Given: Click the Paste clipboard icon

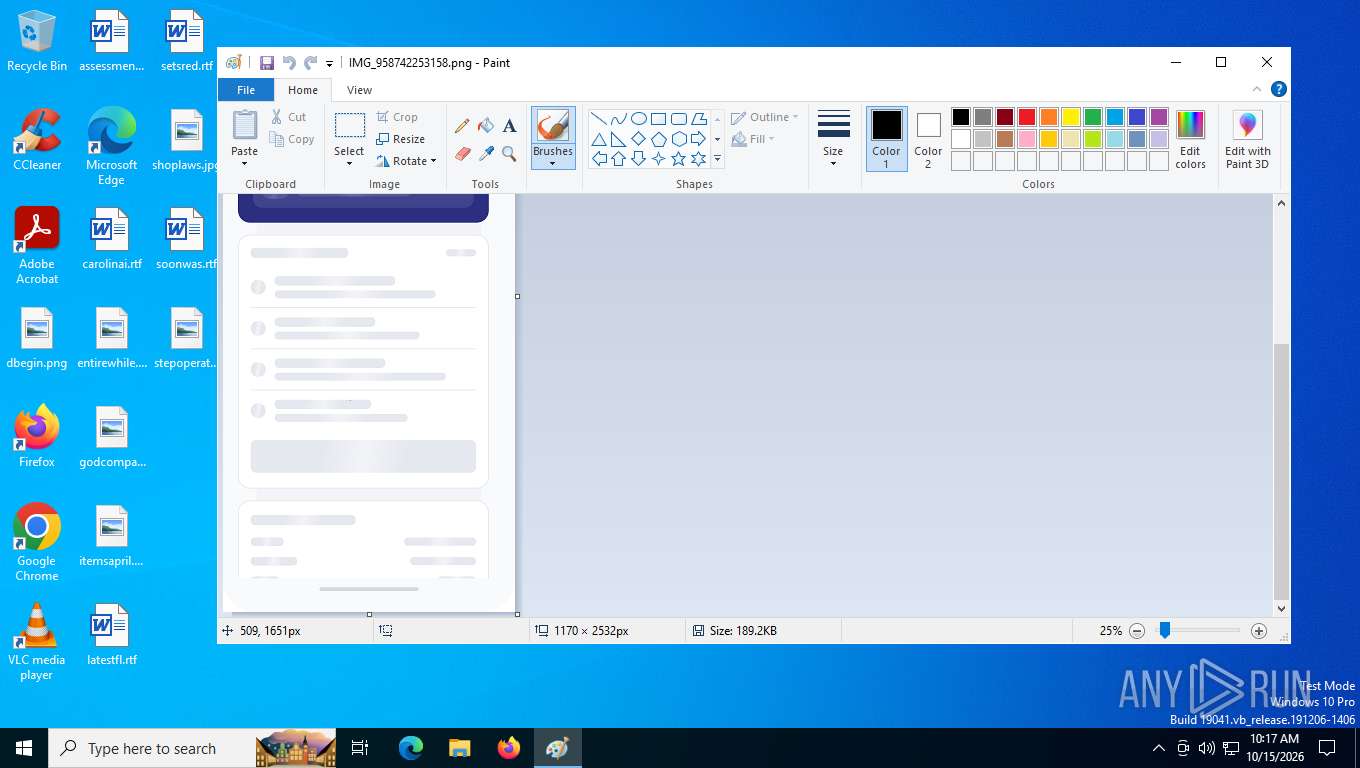Looking at the screenshot, I should click(x=245, y=125).
